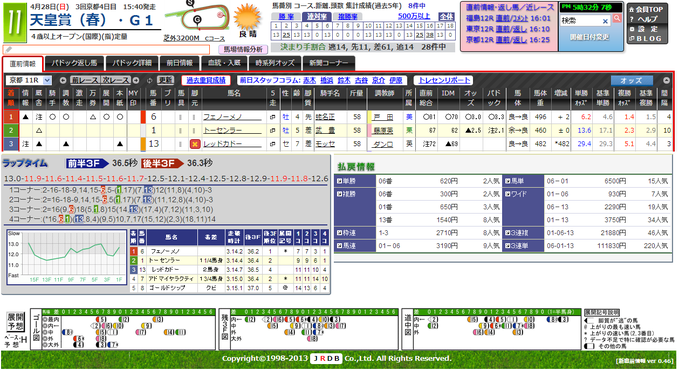Click the 500万以上 link
The image size is (679, 370).
coord(414,16)
